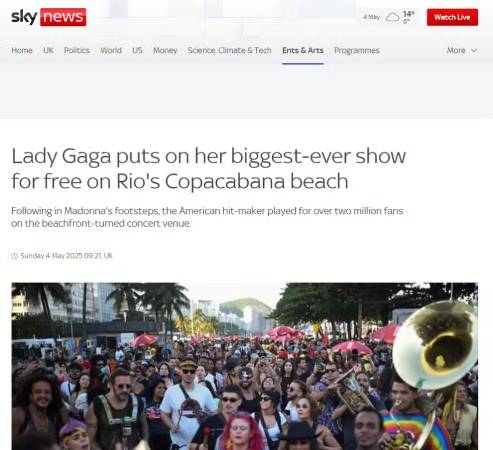Open the Programmes section
Image resolution: width=493 pixels, height=450 pixels.
coord(357,50)
